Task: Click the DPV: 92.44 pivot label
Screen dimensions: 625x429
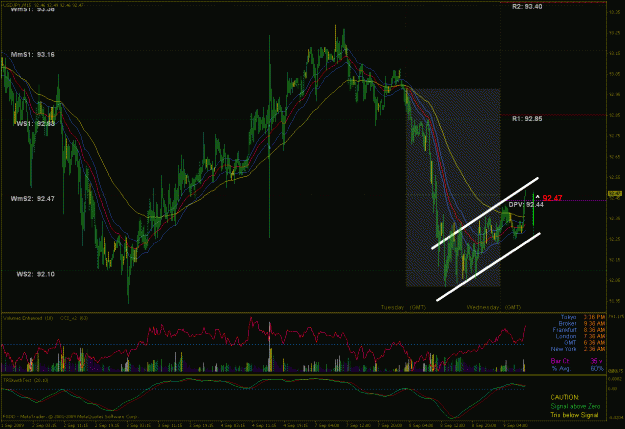Action: click(526, 205)
